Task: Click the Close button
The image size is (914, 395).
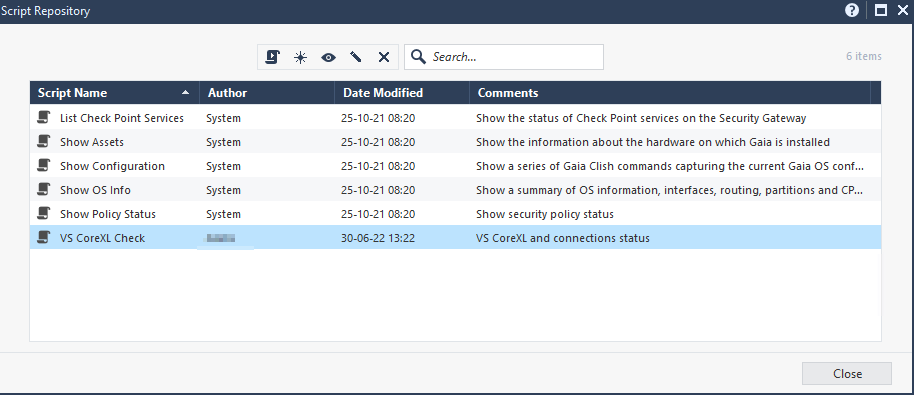Action: point(846,374)
